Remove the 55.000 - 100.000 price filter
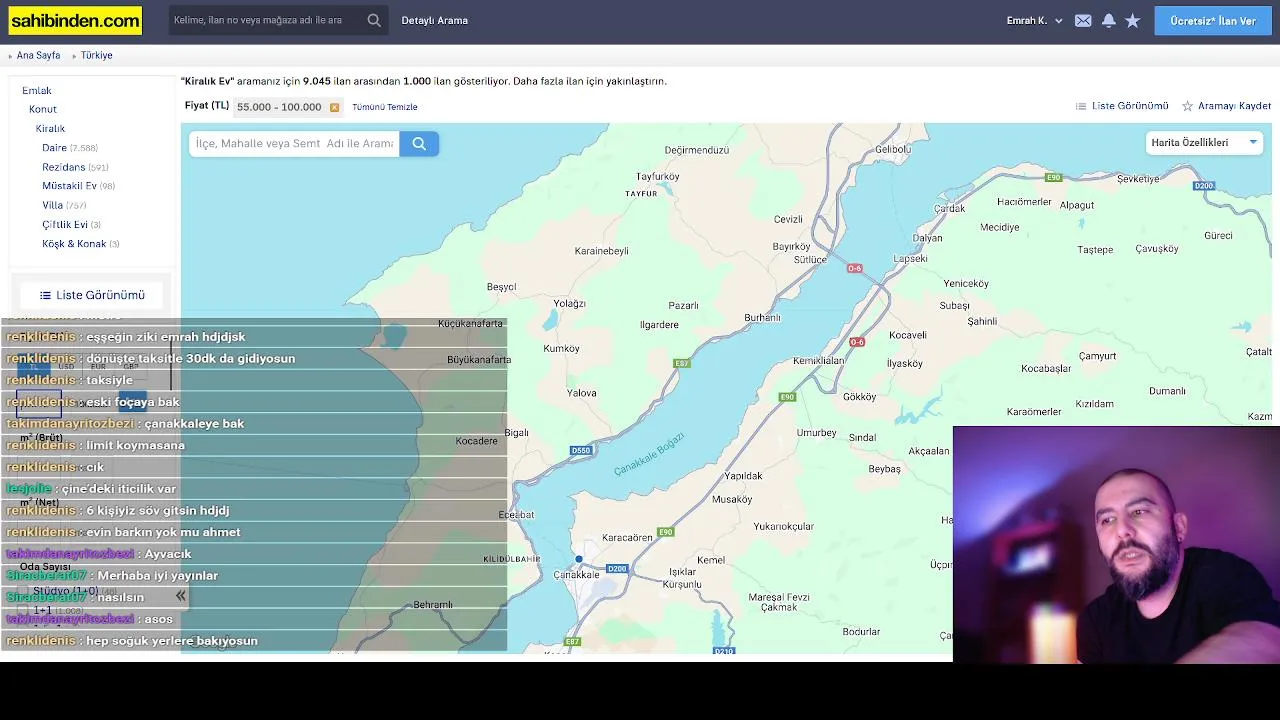The image size is (1280, 720). (x=334, y=107)
